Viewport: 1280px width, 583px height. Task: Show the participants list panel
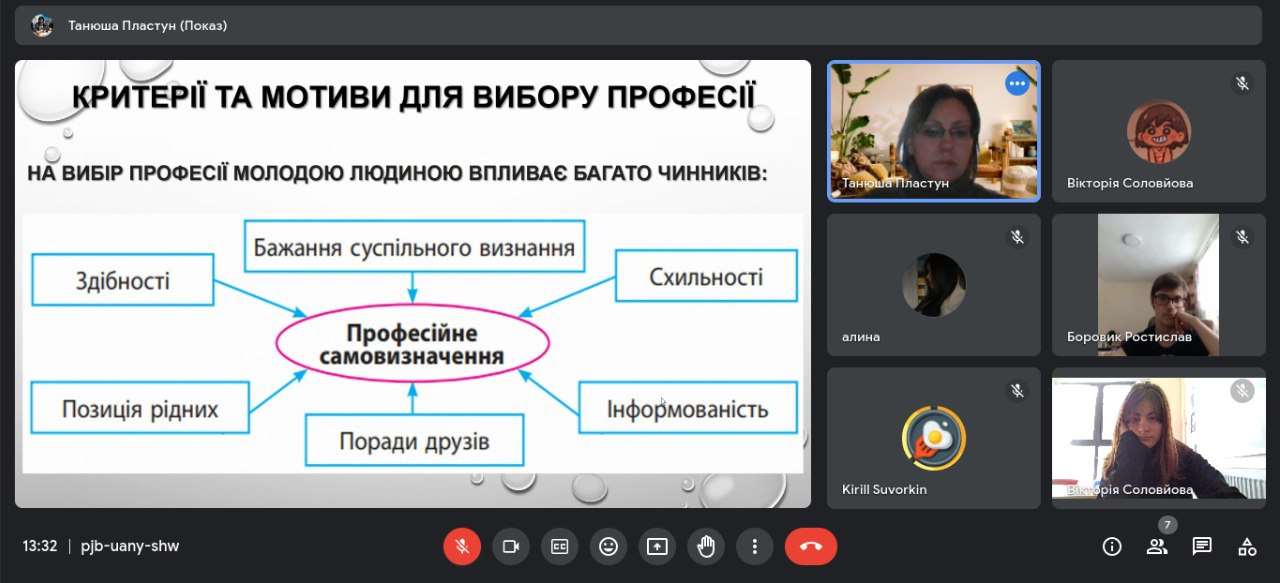[x=1157, y=546]
